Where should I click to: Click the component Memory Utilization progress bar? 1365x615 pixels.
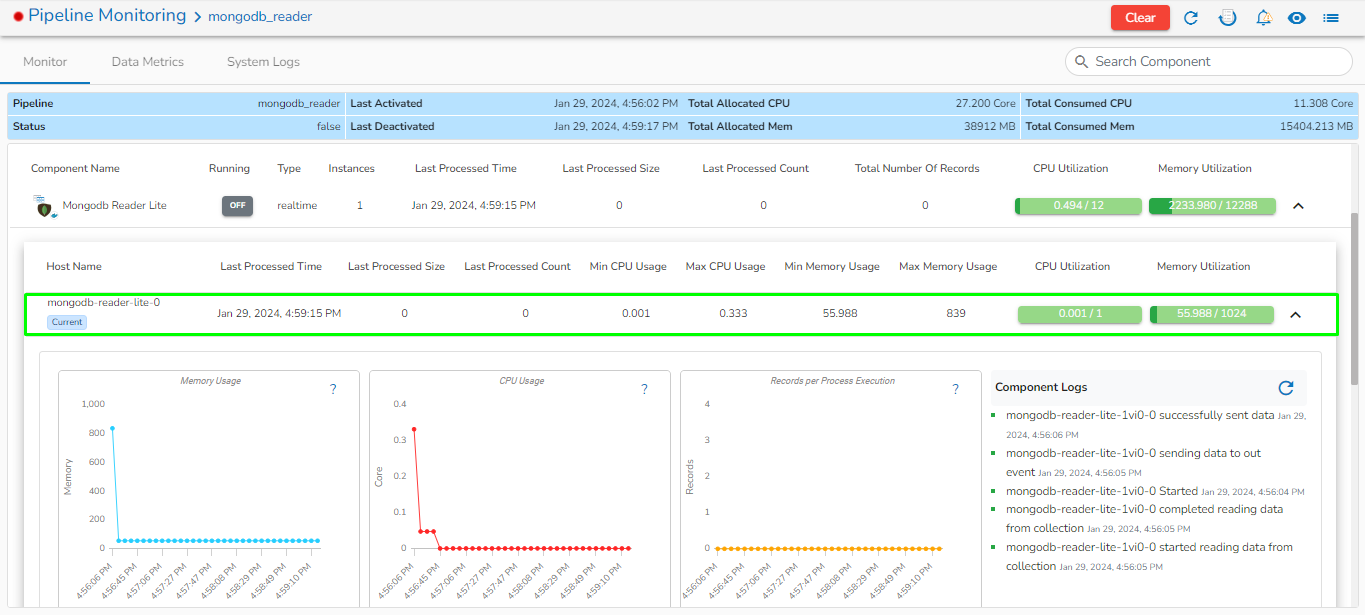click(x=1211, y=206)
